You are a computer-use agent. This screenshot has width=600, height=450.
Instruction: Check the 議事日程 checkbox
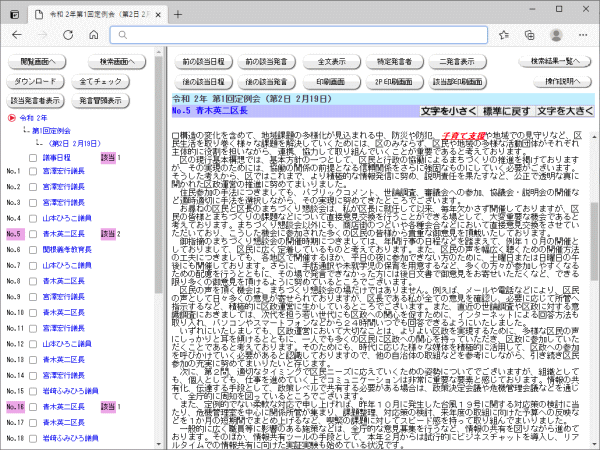click(x=33, y=158)
